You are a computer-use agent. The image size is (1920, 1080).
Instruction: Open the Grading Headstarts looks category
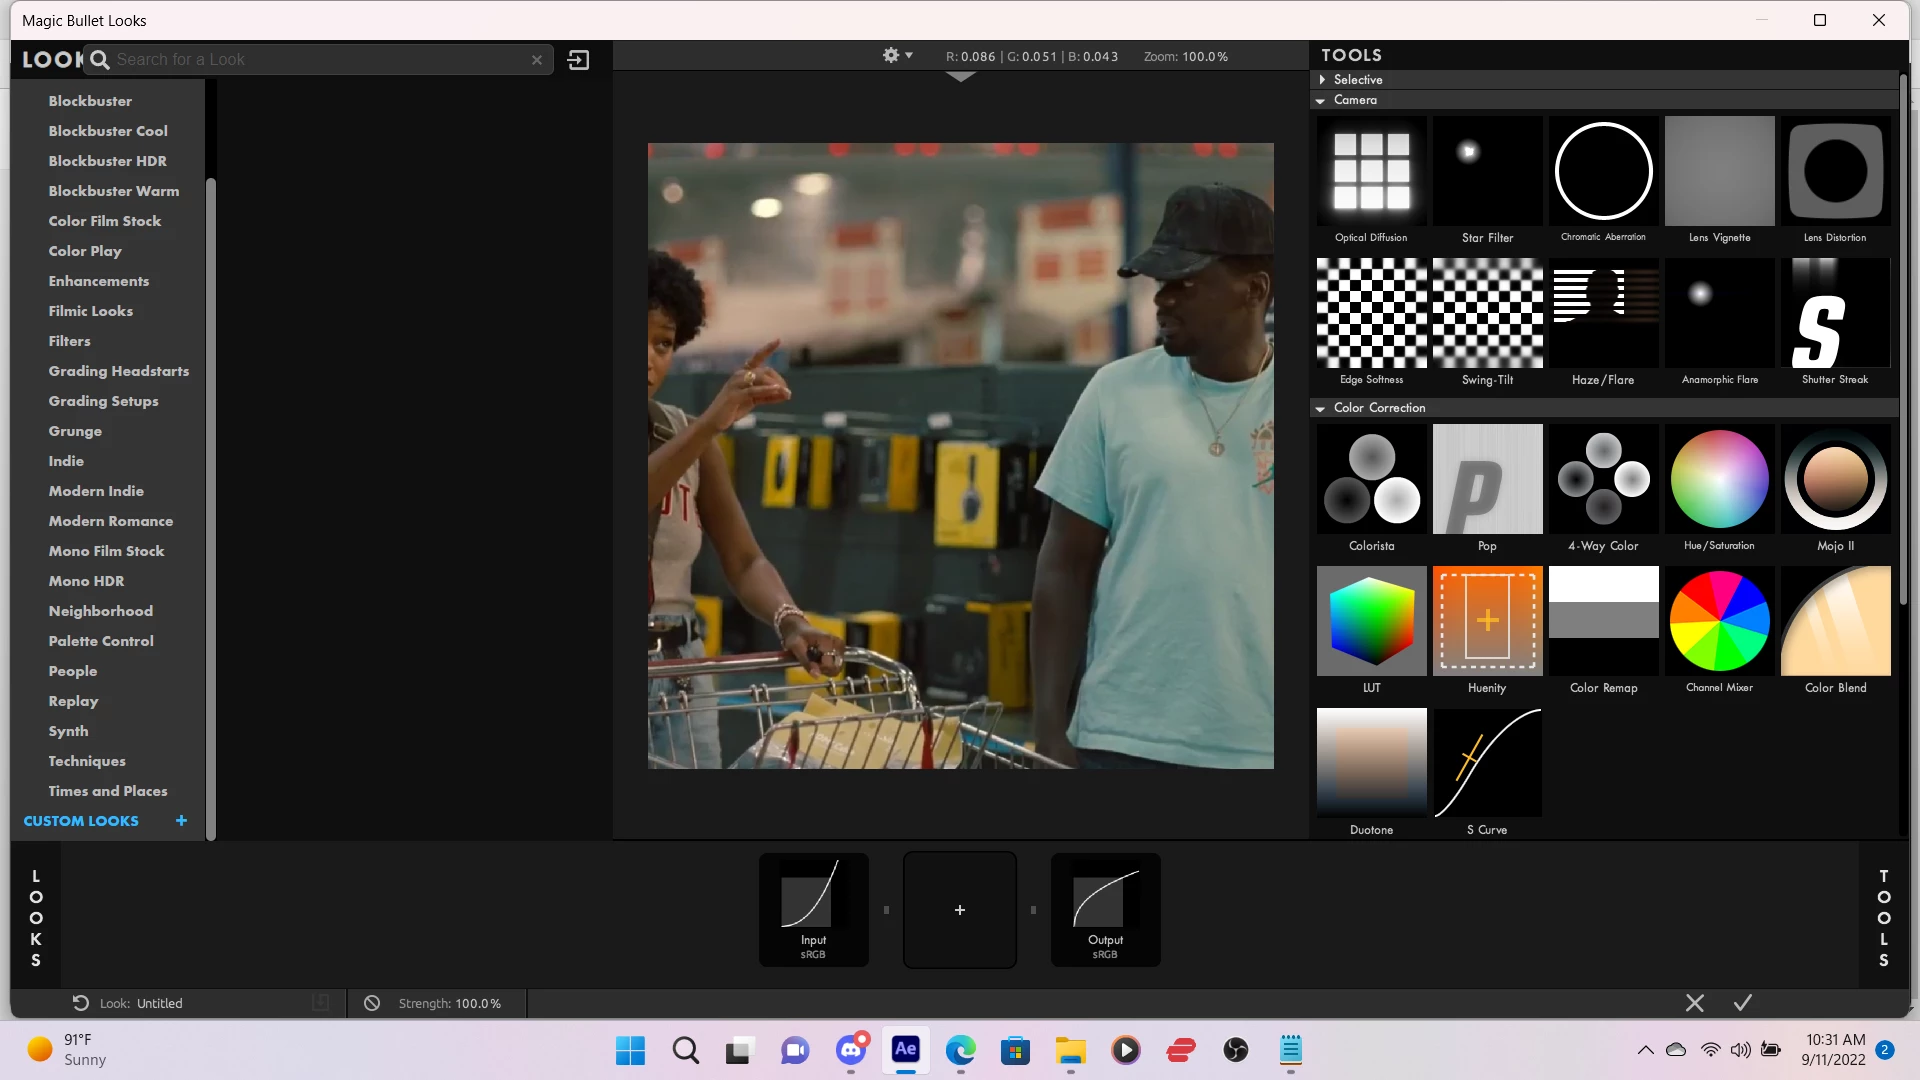coord(118,371)
